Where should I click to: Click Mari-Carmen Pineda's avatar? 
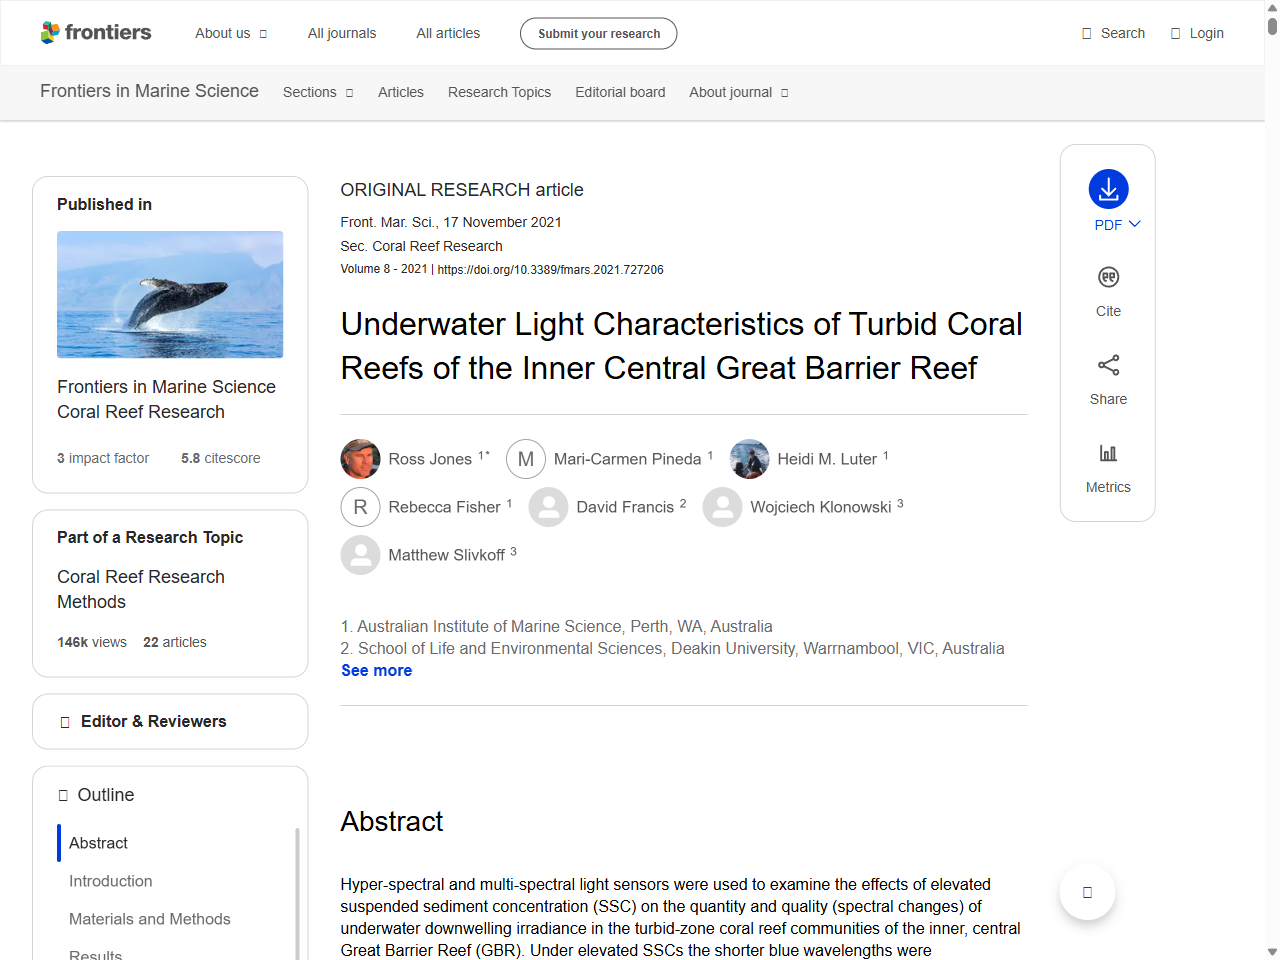[x=526, y=458]
